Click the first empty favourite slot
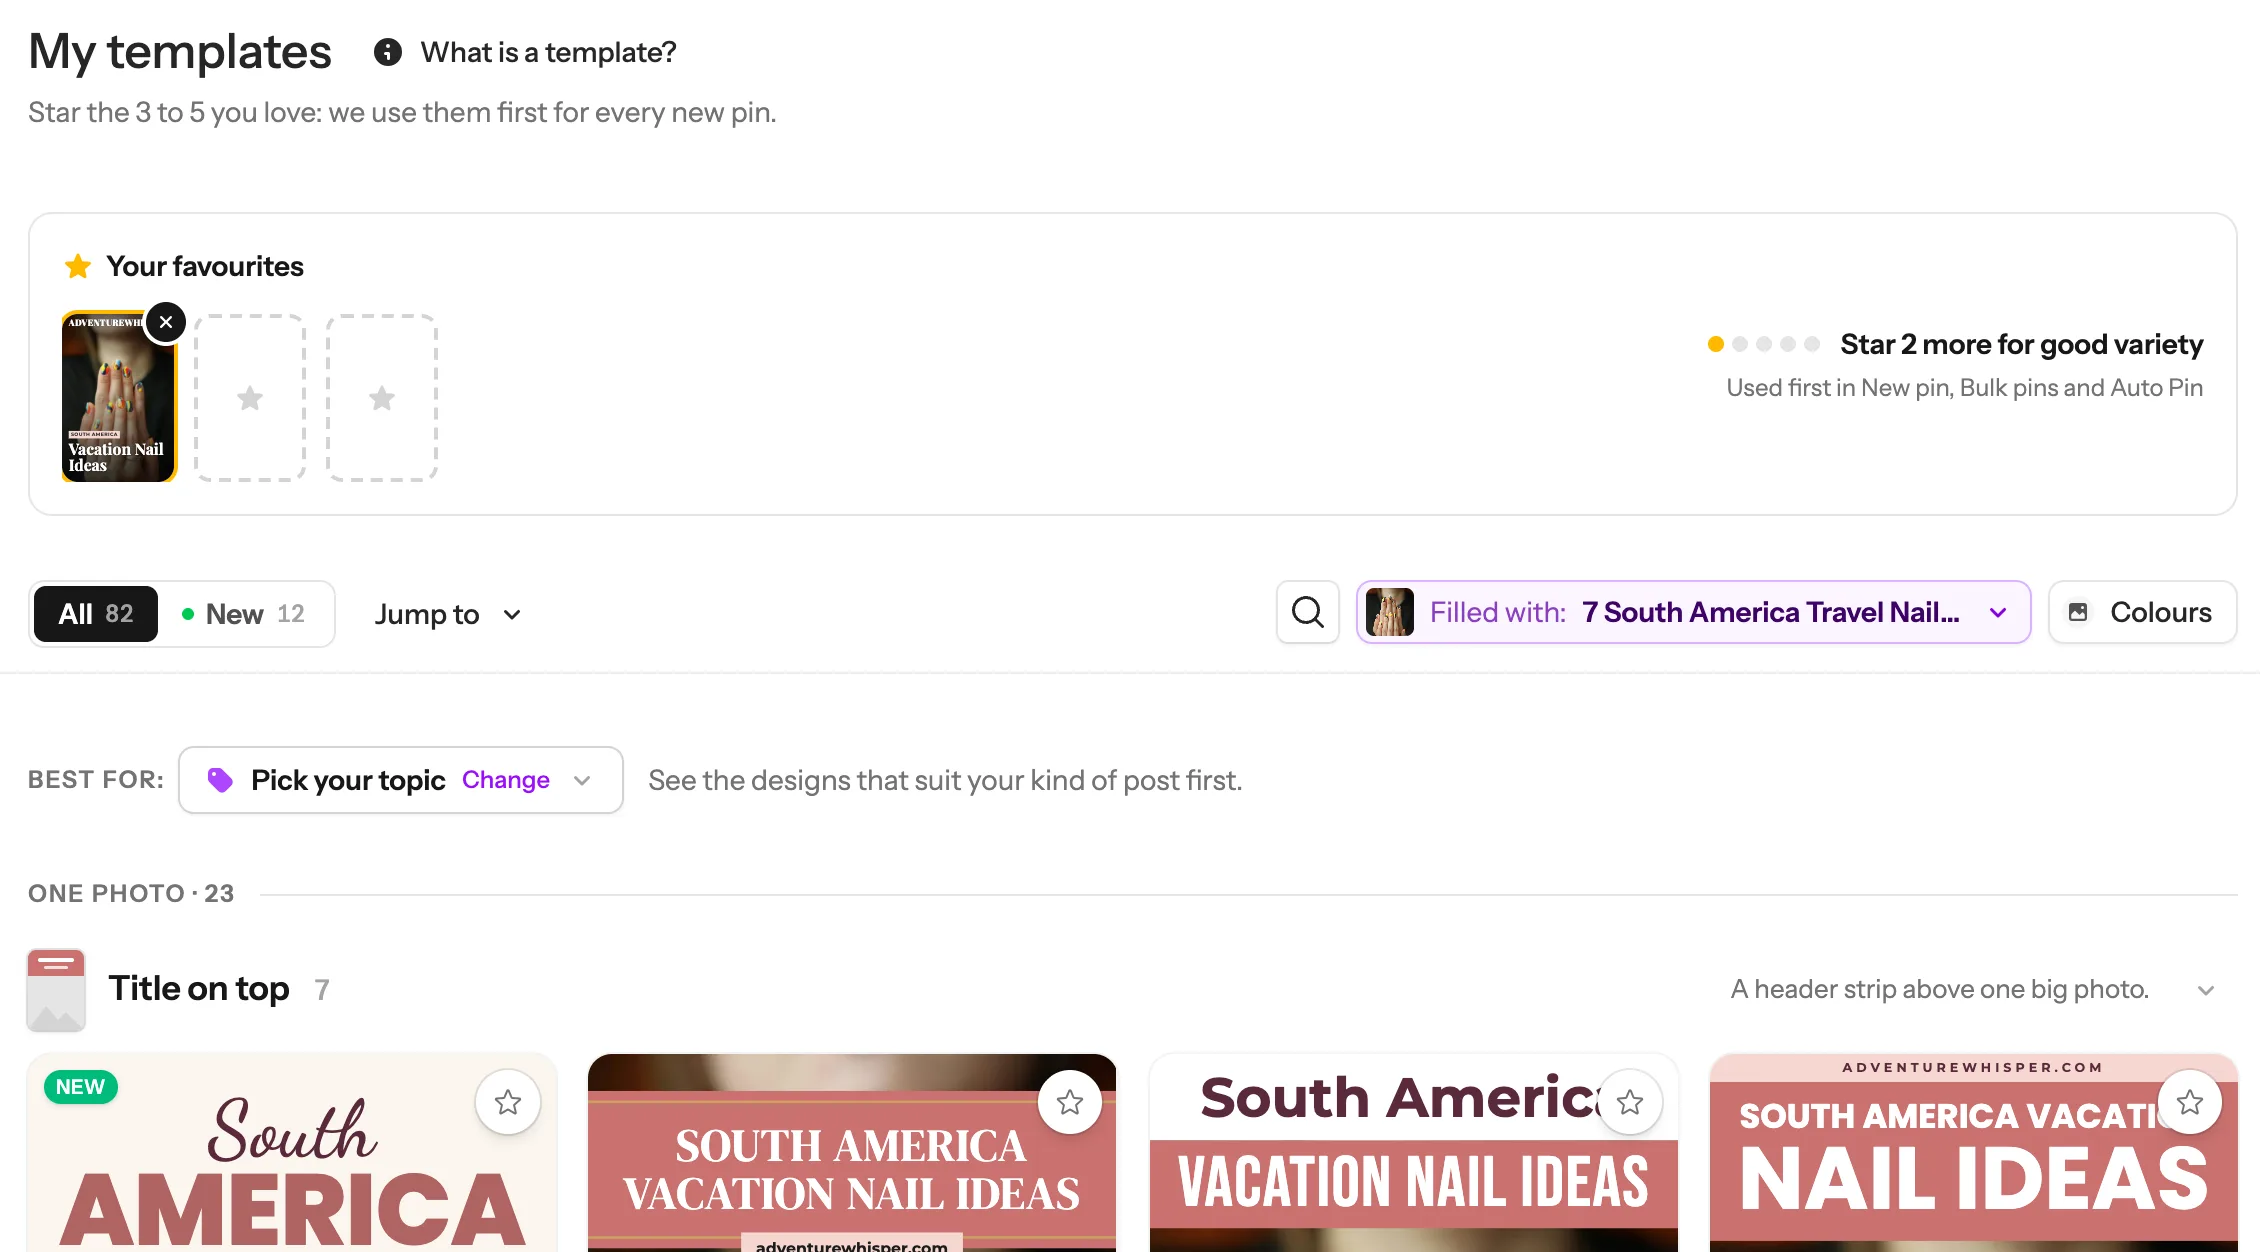Image resolution: width=2260 pixels, height=1252 pixels. click(250, 398)
